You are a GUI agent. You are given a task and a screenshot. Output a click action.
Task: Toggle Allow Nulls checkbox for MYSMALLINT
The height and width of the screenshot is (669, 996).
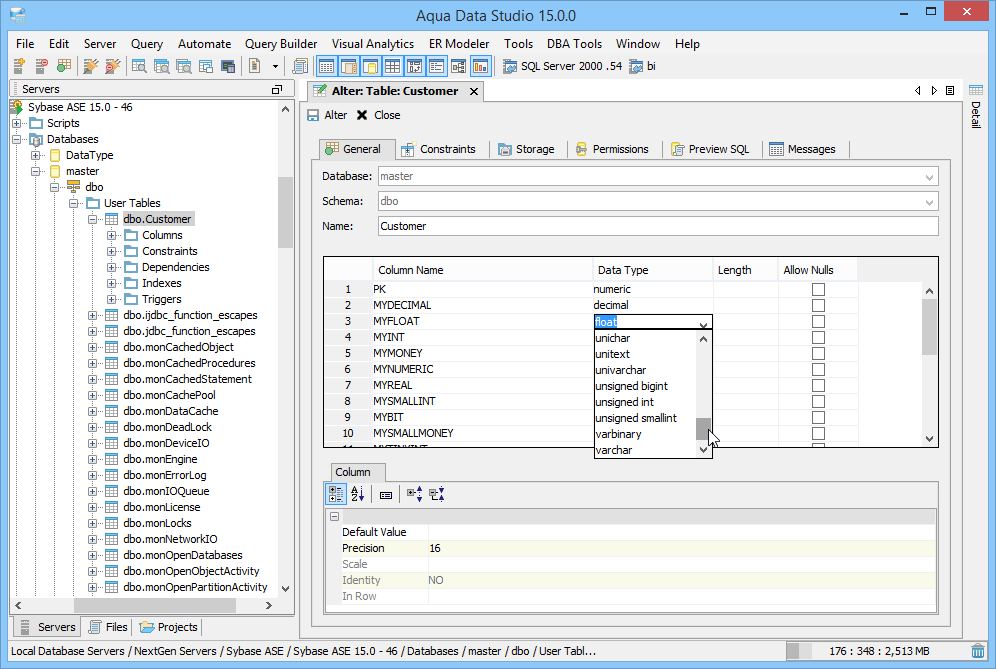[x=818, y=402]
